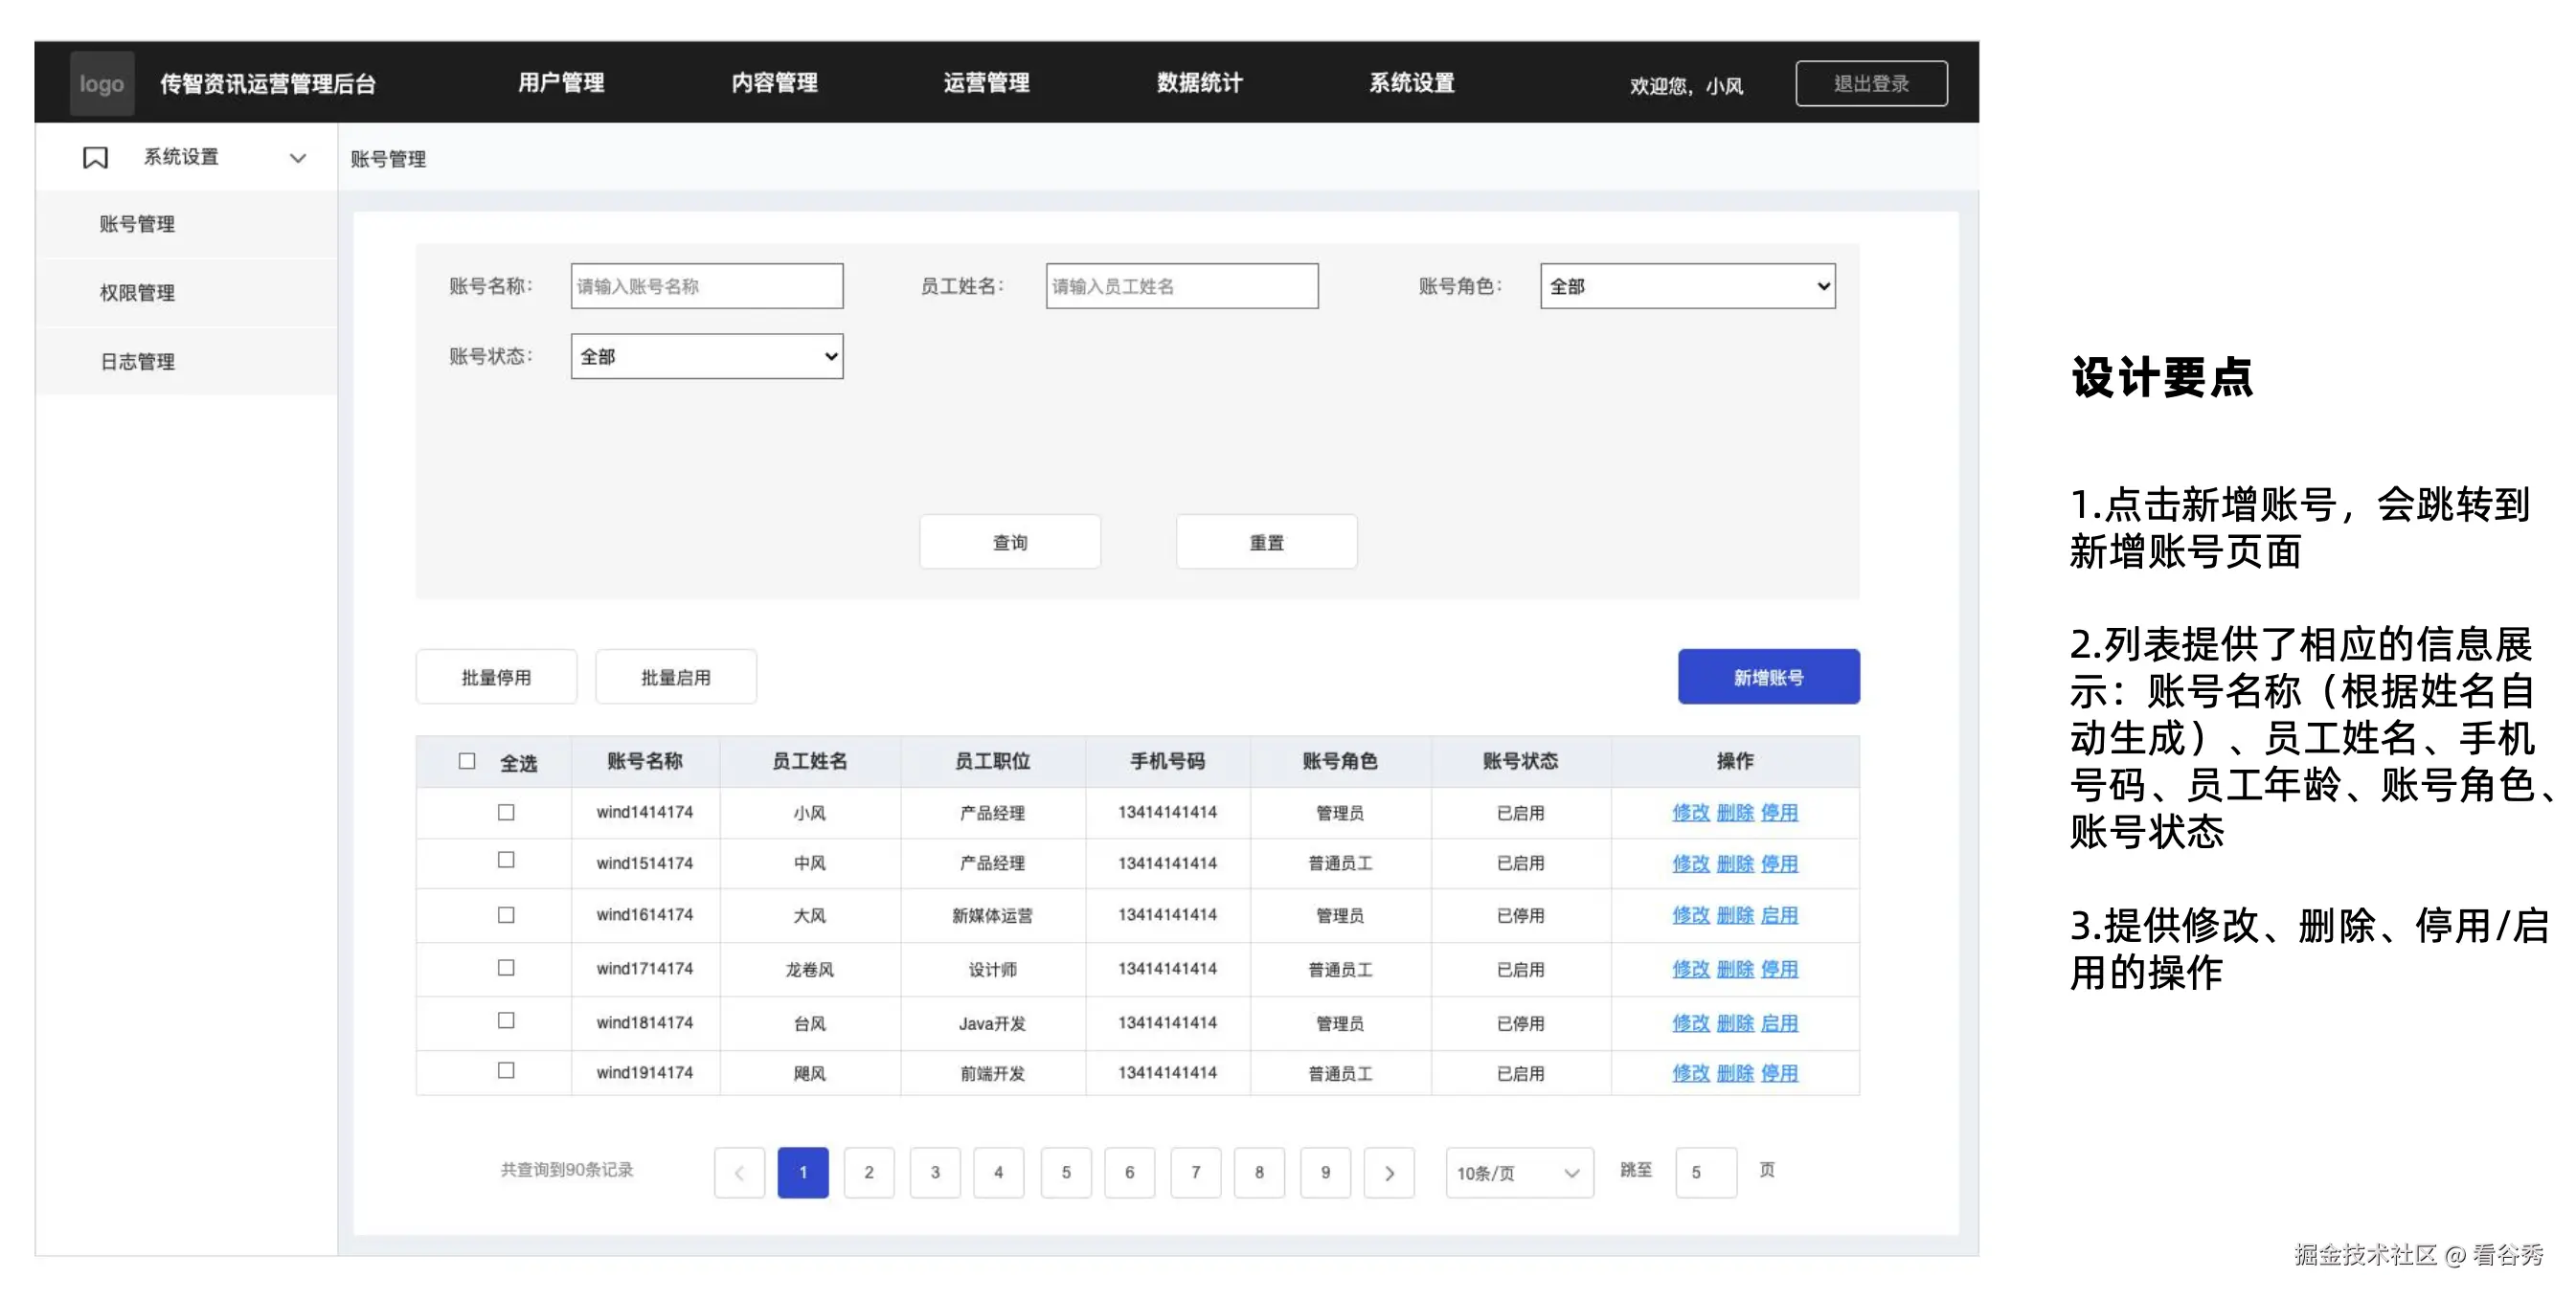This screenshot has height=1300, width=2576.
Task: Click the logo icon in header
Action: [x=102, y=84]
